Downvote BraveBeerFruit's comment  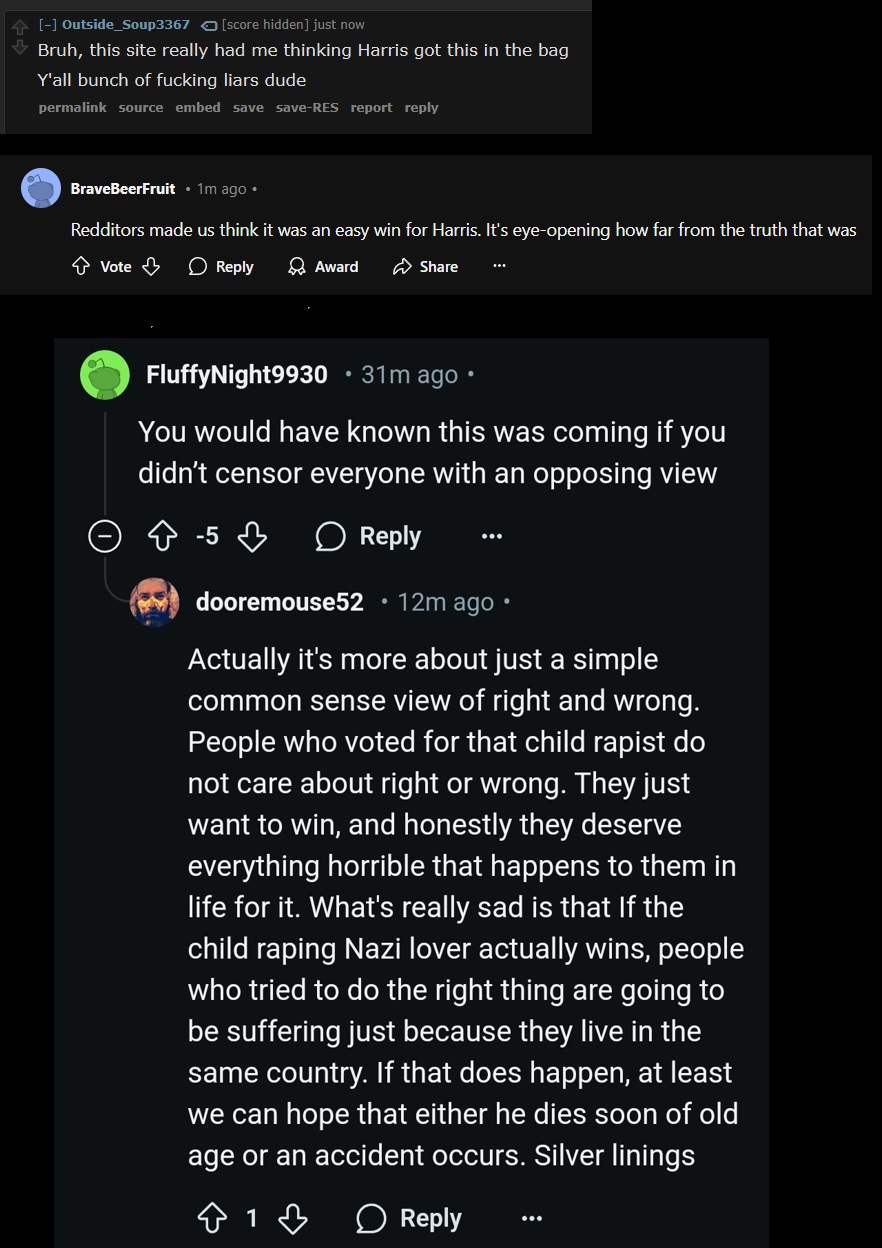(151, 266)
